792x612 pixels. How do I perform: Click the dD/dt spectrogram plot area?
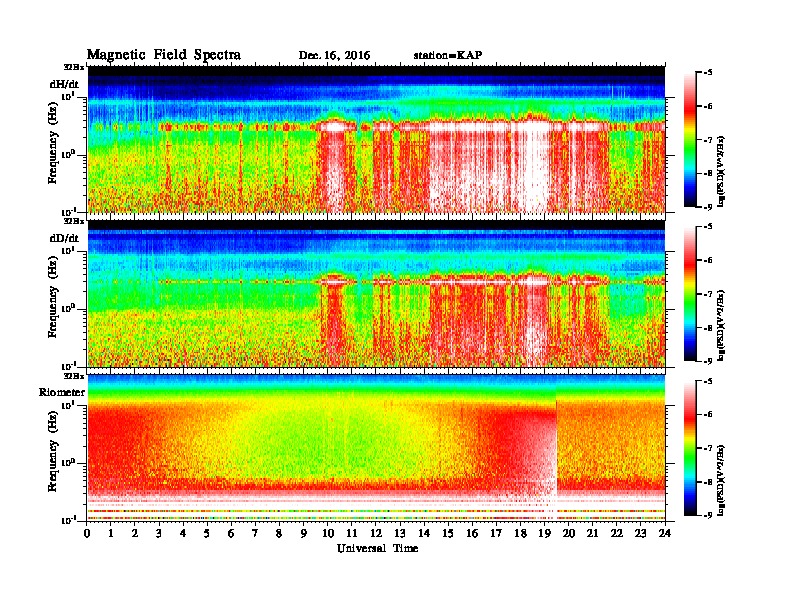[376, 293]
